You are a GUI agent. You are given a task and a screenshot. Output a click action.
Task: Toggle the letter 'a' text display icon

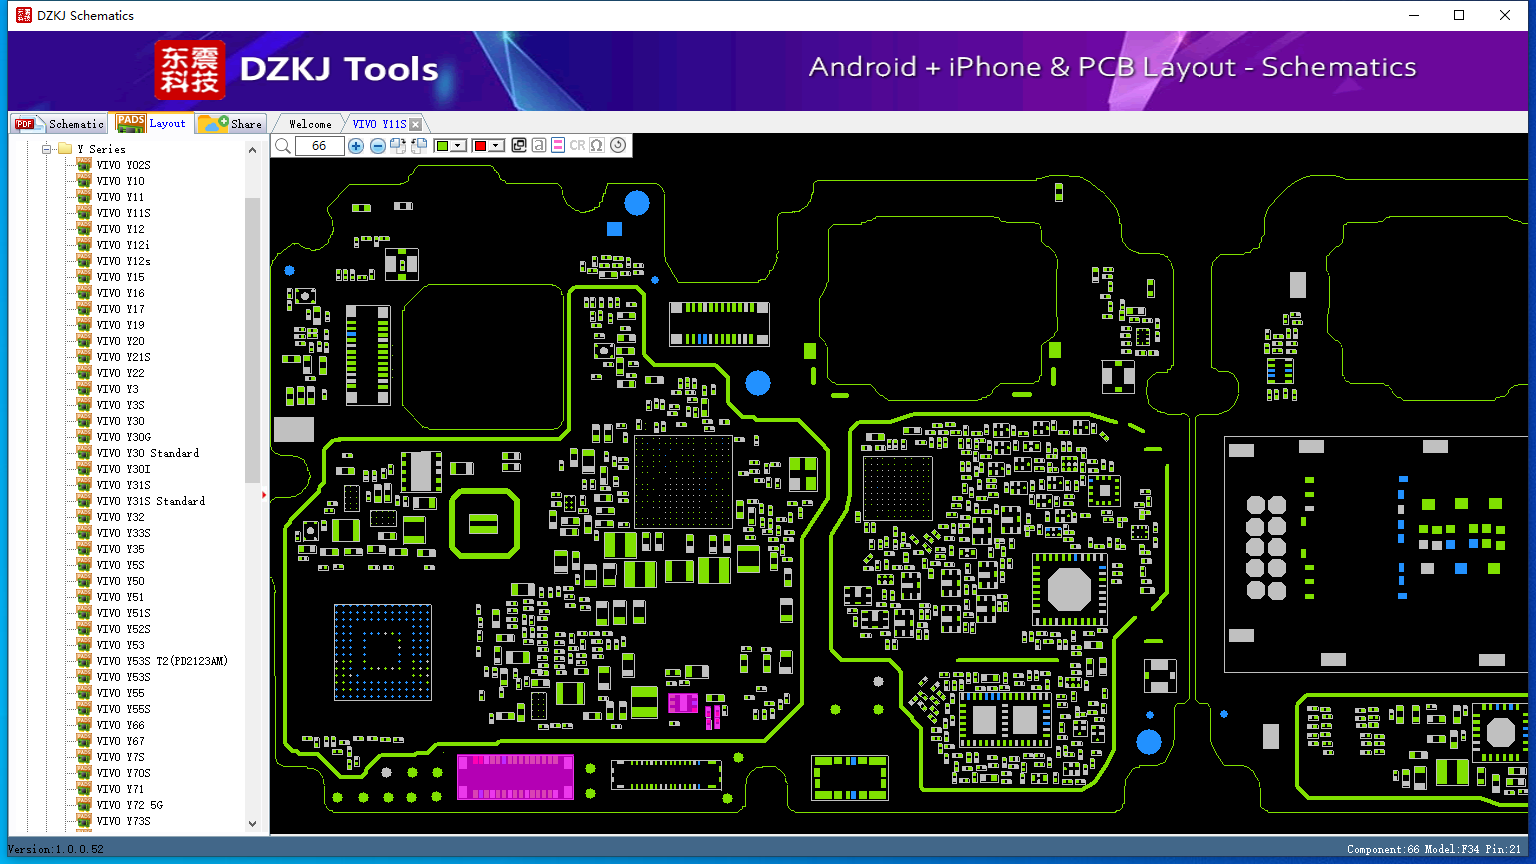(x=539, y=145)
